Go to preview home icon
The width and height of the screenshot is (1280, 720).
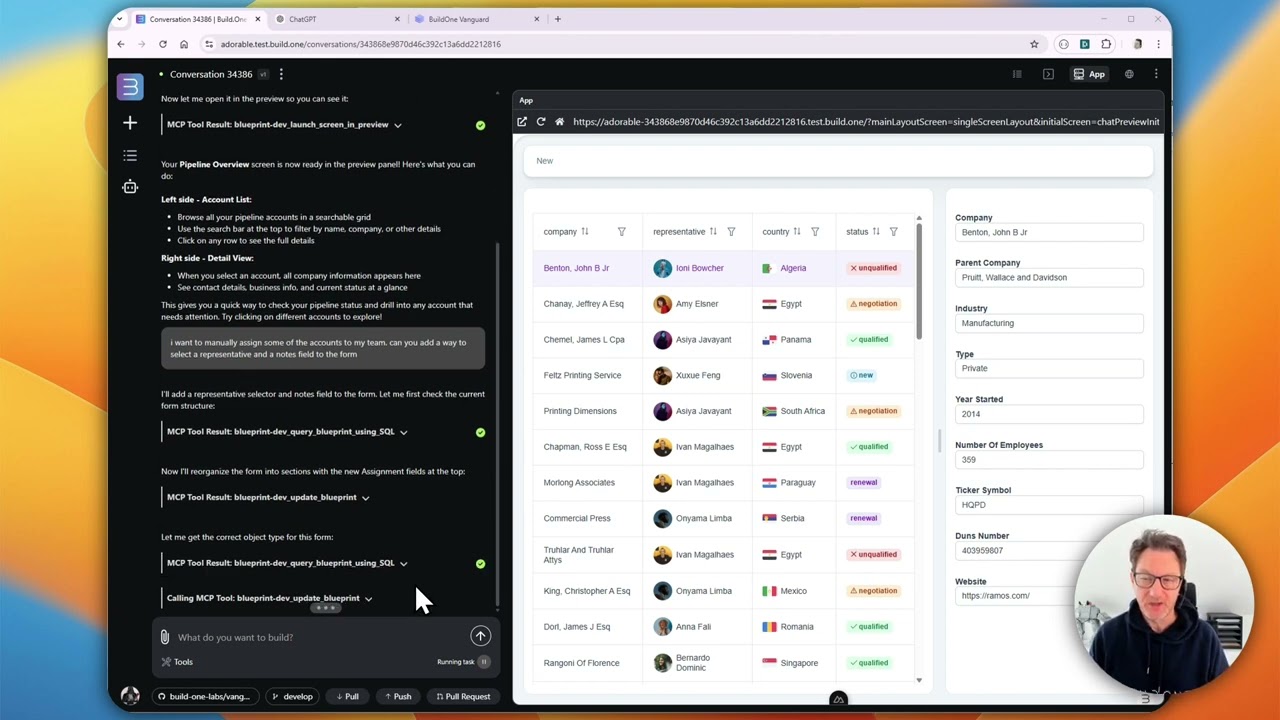[560, 122]
